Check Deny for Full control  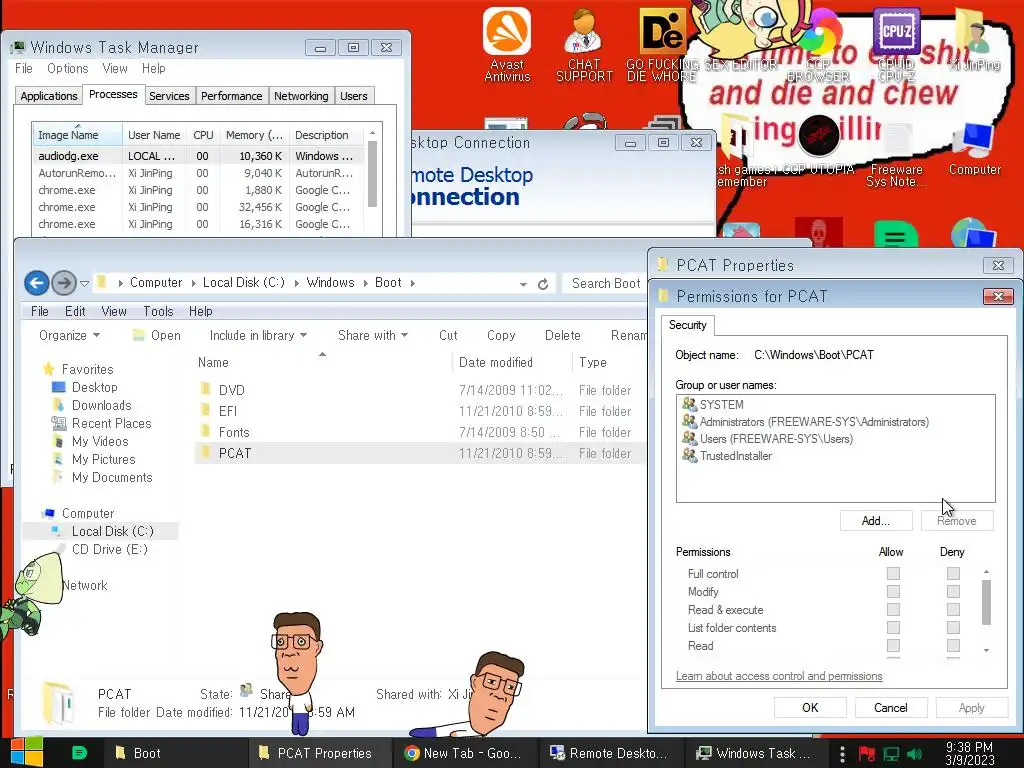953,573
